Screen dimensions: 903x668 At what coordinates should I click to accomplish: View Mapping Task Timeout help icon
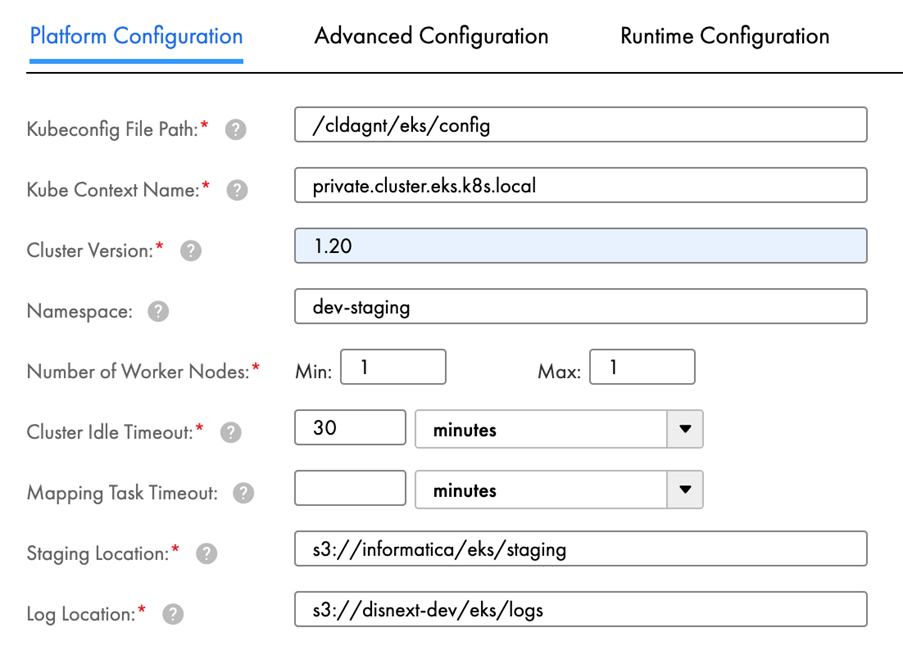243,493
